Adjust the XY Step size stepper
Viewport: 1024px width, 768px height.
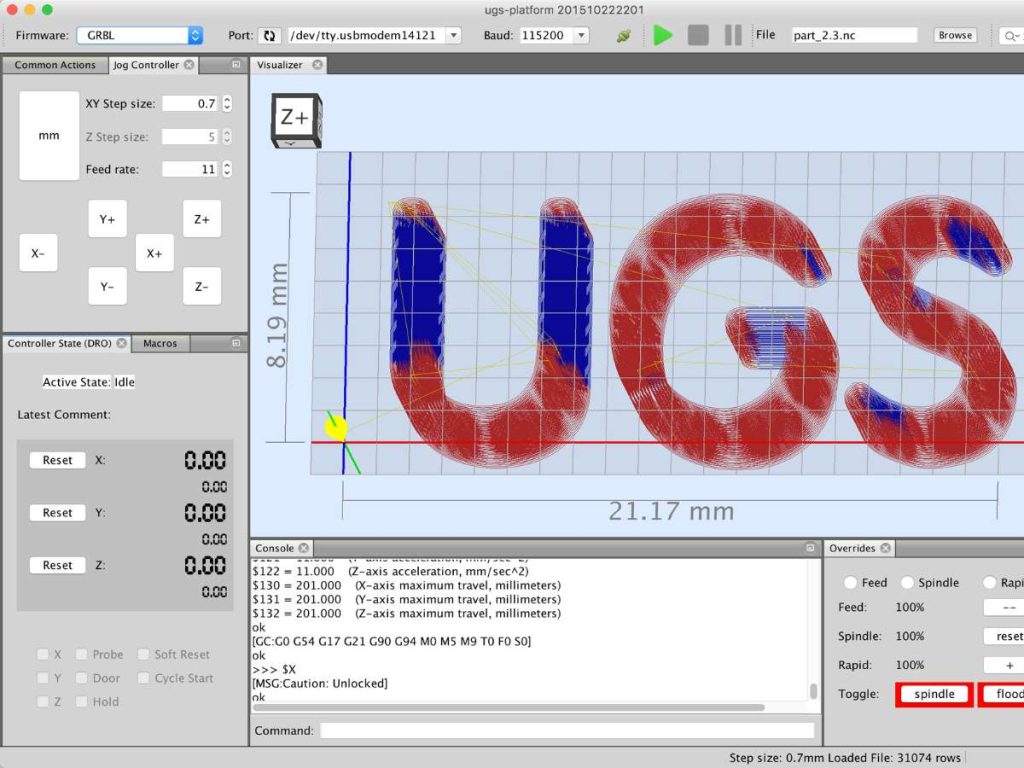227,103
